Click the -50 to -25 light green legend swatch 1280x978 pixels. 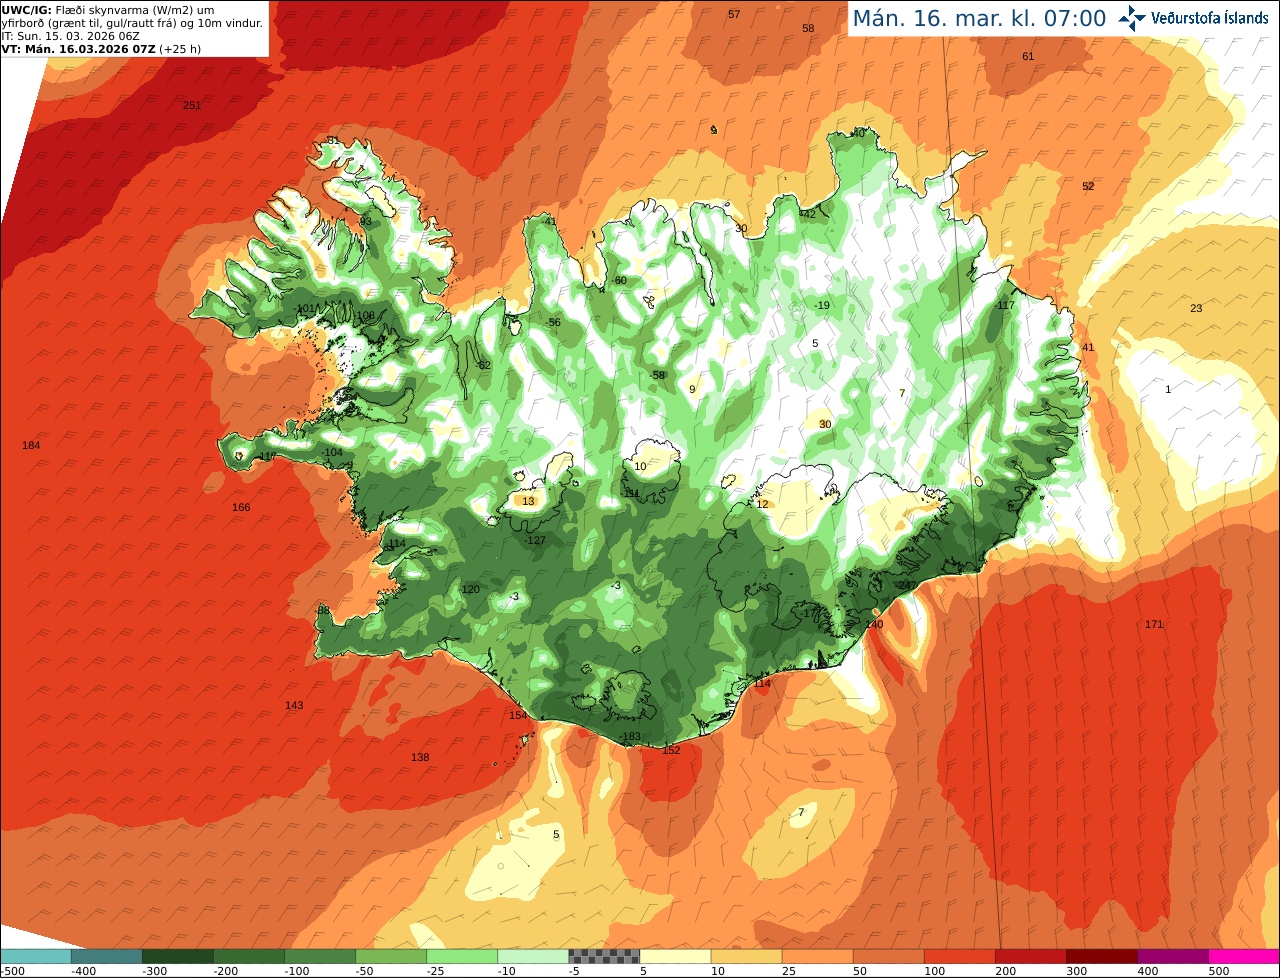pos(391,957)
